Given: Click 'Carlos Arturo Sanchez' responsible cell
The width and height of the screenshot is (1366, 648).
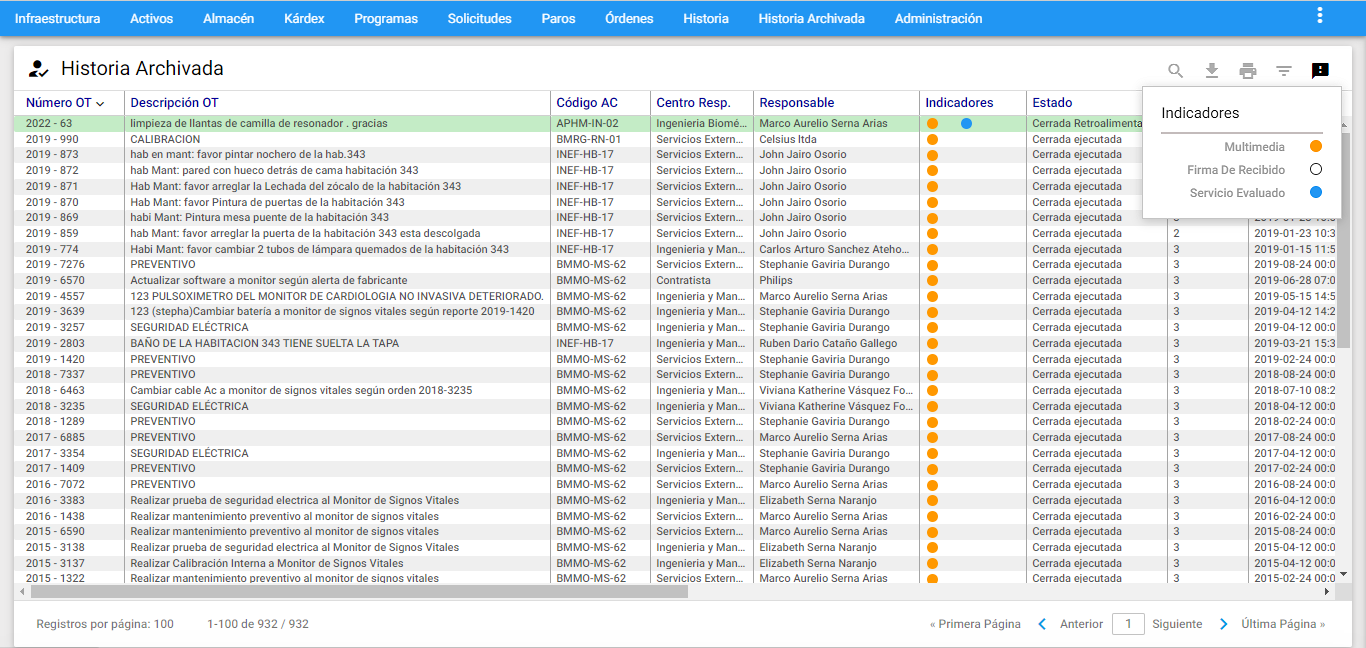Looking at the screenshot, I should click(x=835, y=249).
